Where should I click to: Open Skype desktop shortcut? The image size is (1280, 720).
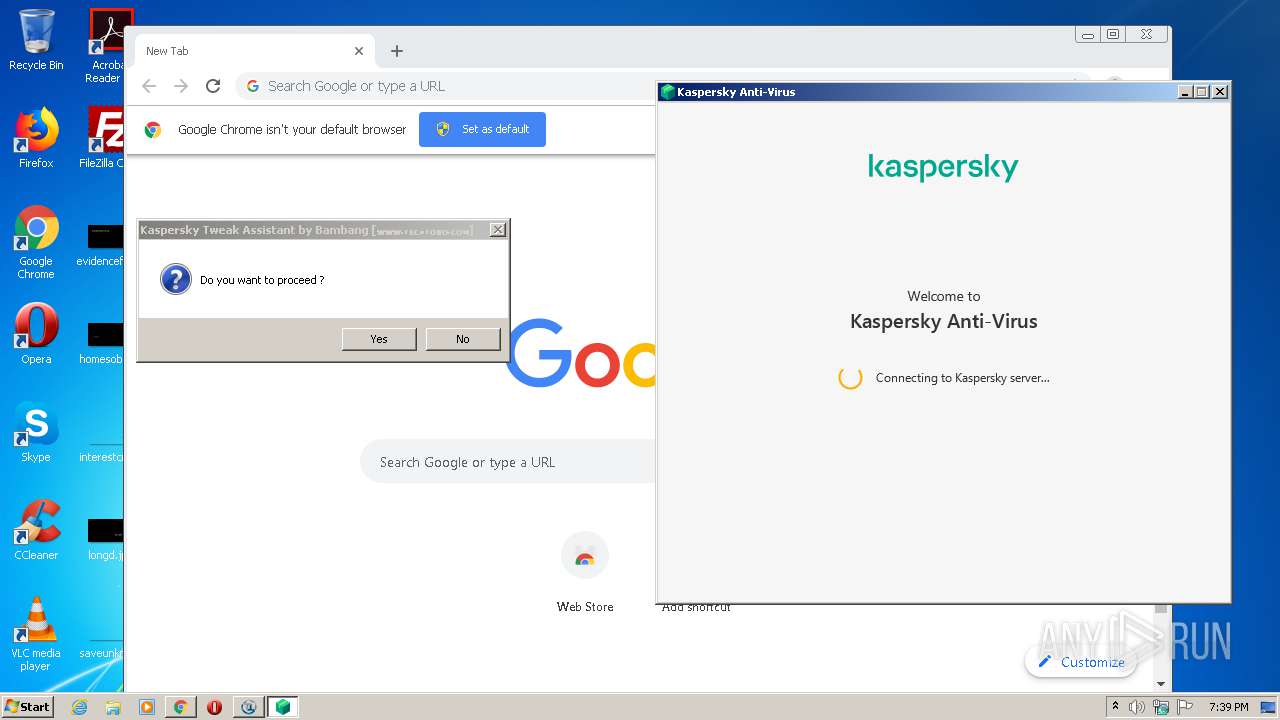click(x=36, y=431)
